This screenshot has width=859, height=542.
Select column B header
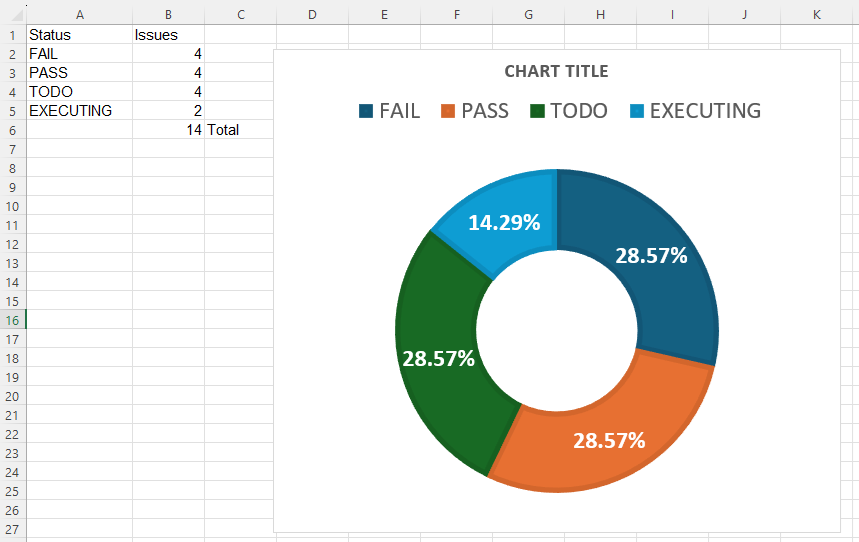click(168, 15)
